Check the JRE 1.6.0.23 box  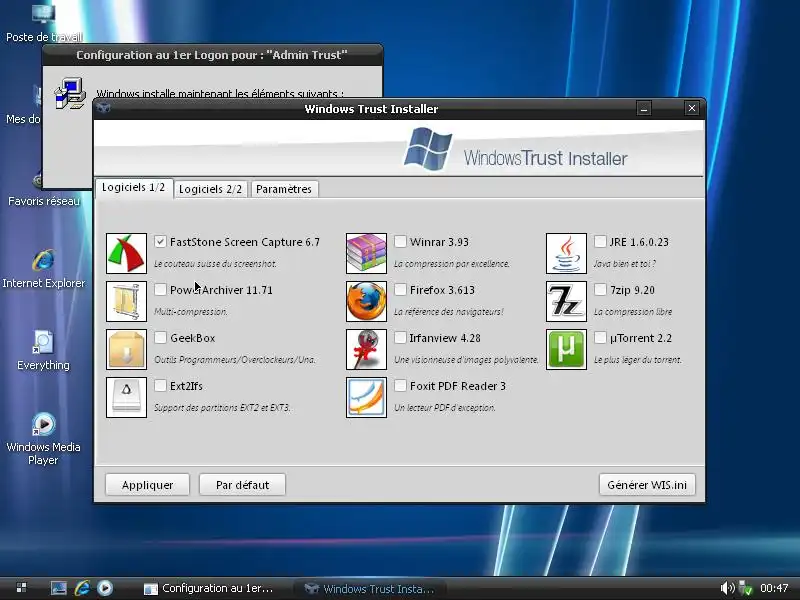(600, 241)
